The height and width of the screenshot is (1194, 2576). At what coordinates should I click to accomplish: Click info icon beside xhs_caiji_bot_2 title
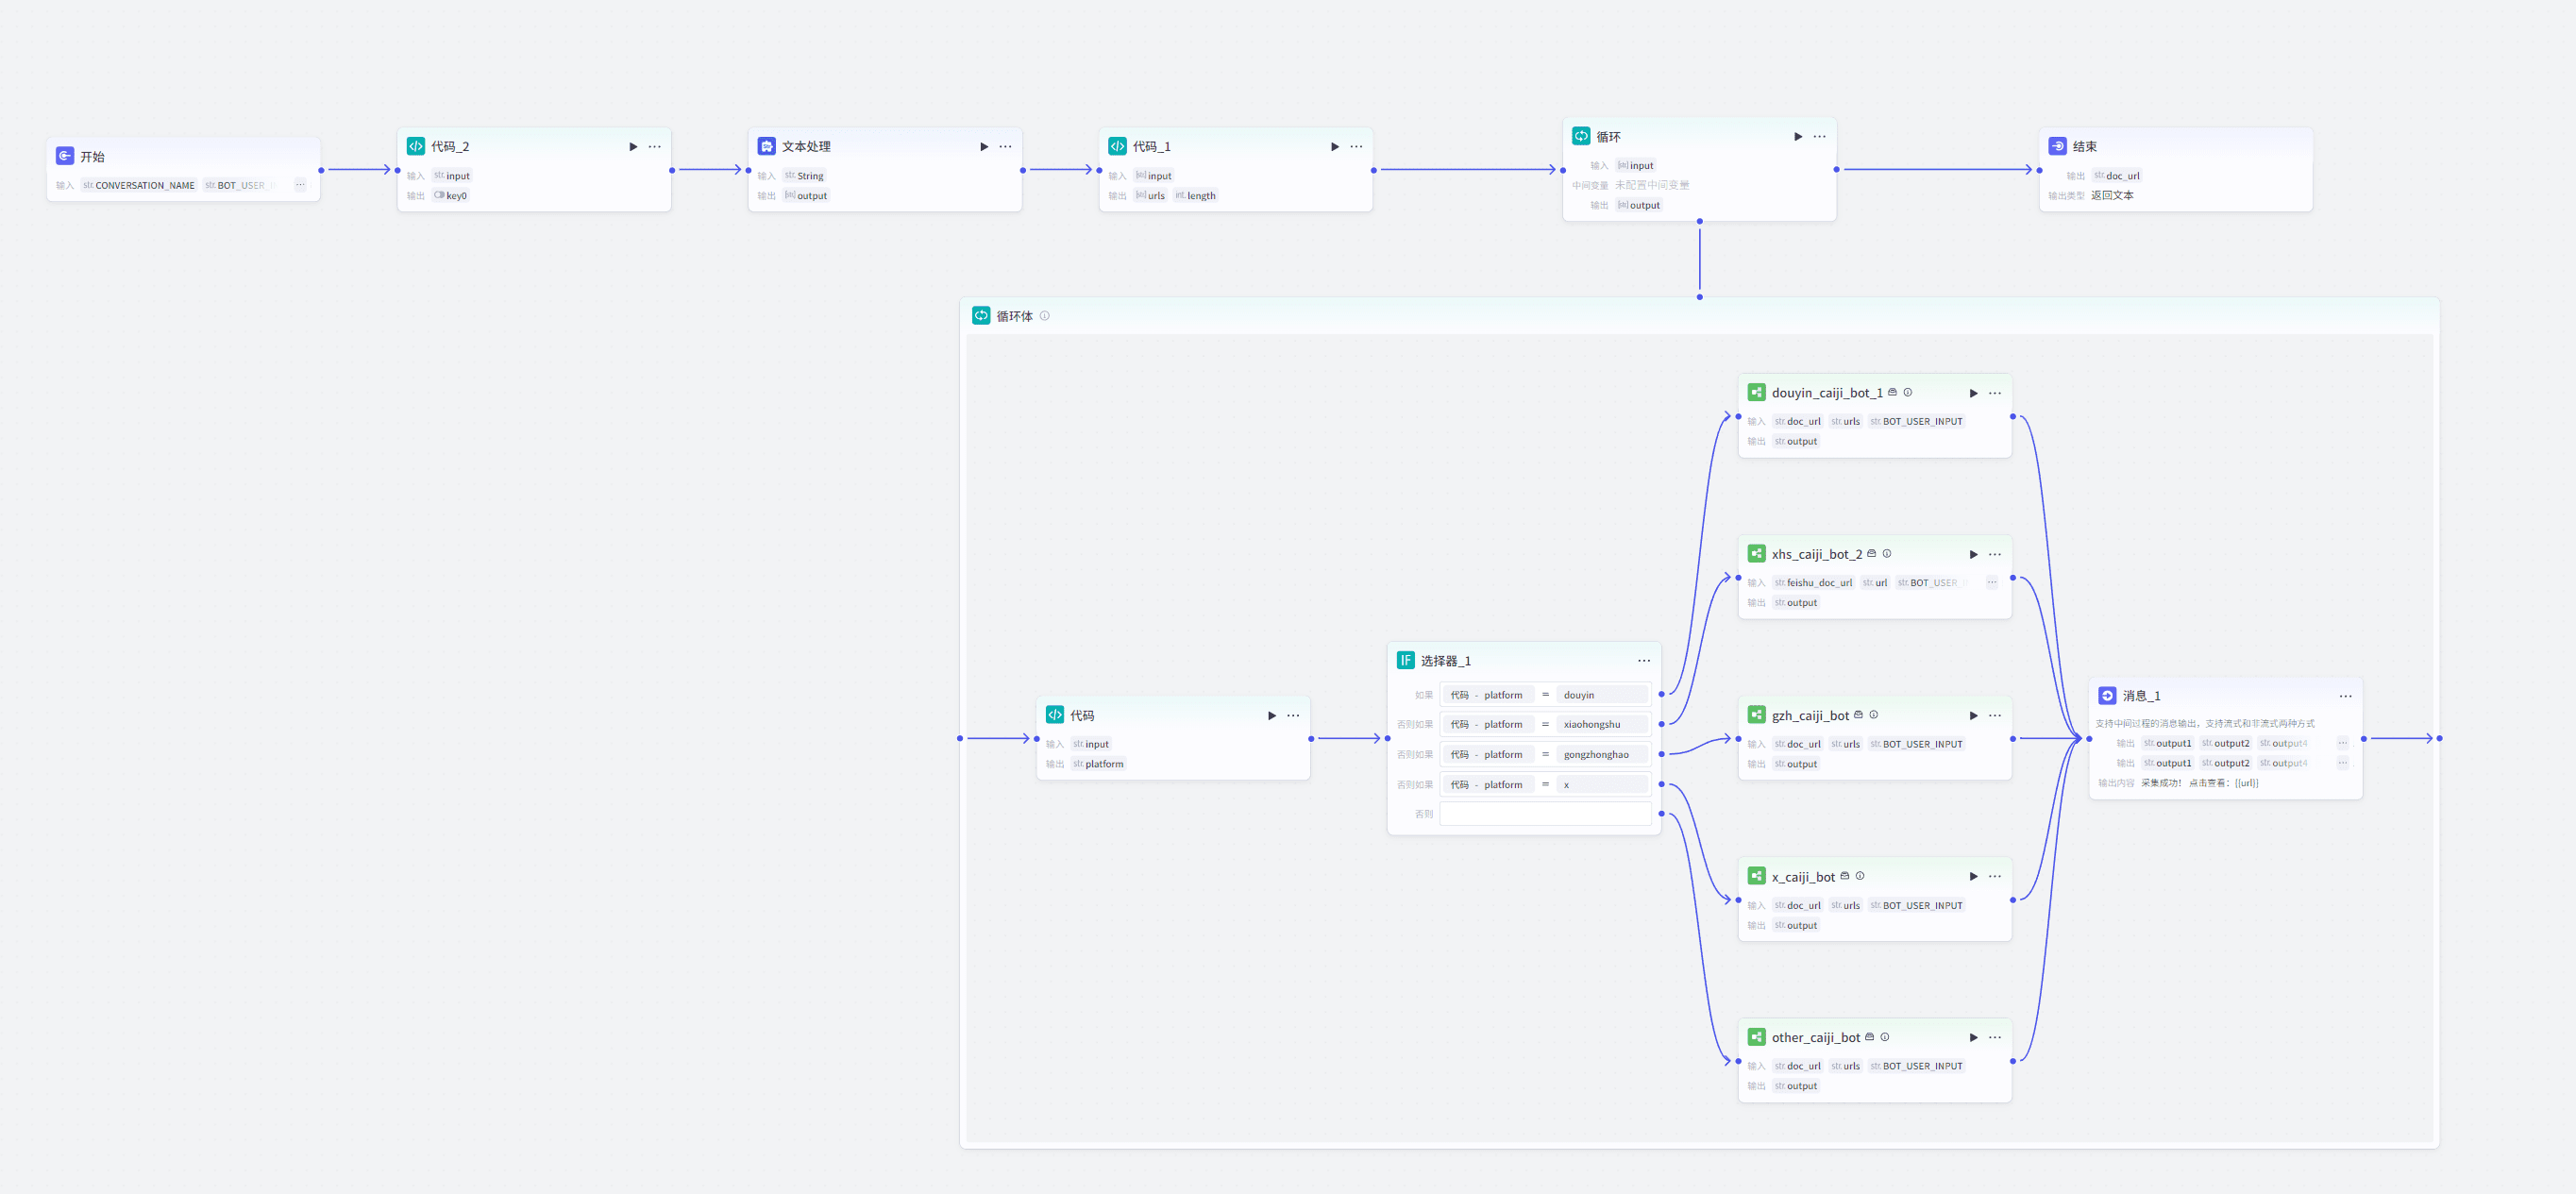click(1887, 554)
